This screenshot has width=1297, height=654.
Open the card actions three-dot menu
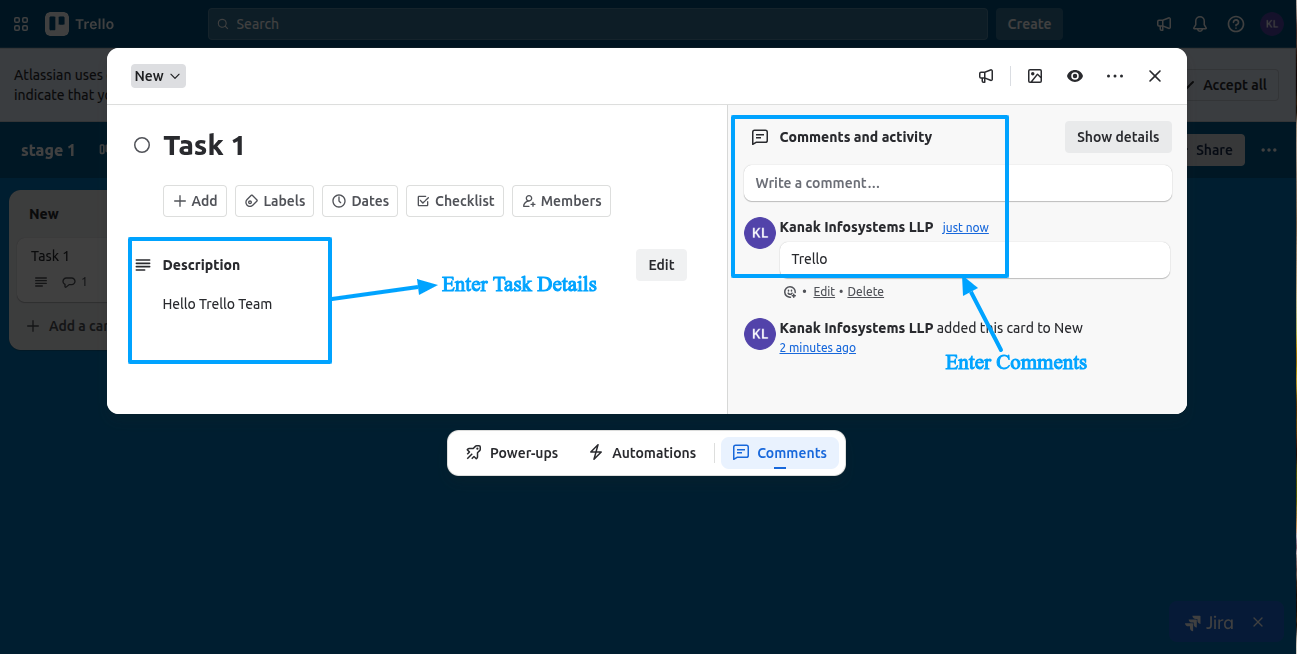click(1115, 76)
